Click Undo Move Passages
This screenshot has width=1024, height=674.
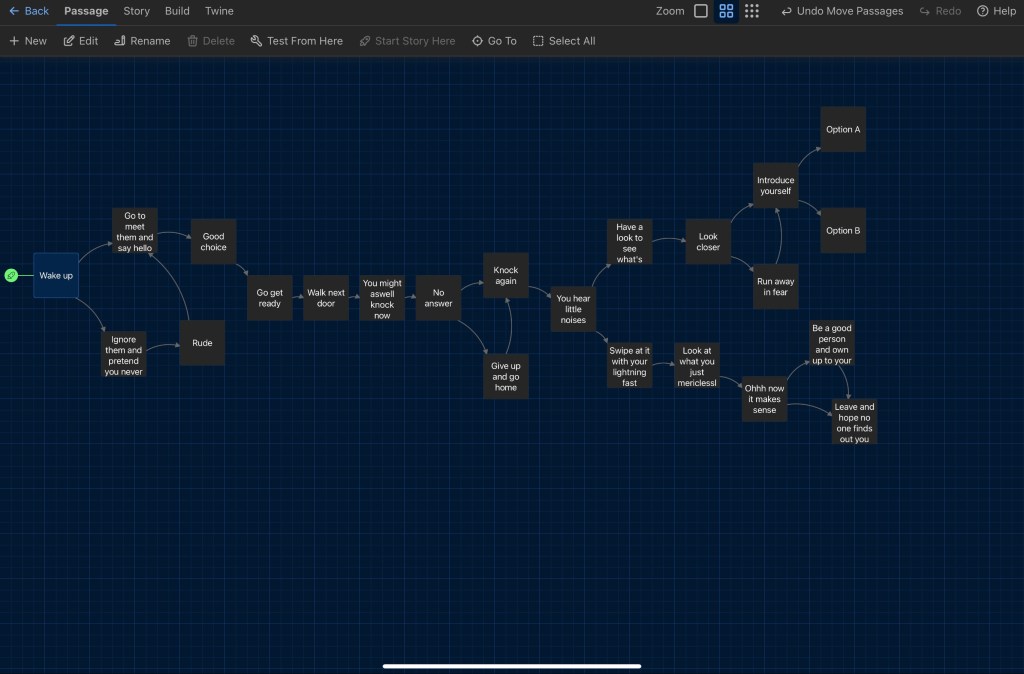pyautogui.click(x=841, y=11)
